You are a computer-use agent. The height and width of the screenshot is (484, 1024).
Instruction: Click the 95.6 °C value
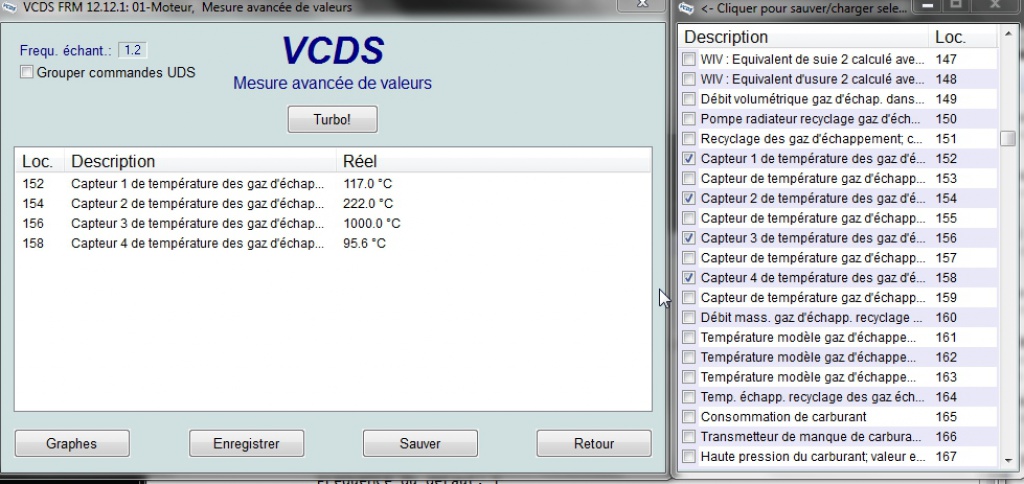point(364,244)
